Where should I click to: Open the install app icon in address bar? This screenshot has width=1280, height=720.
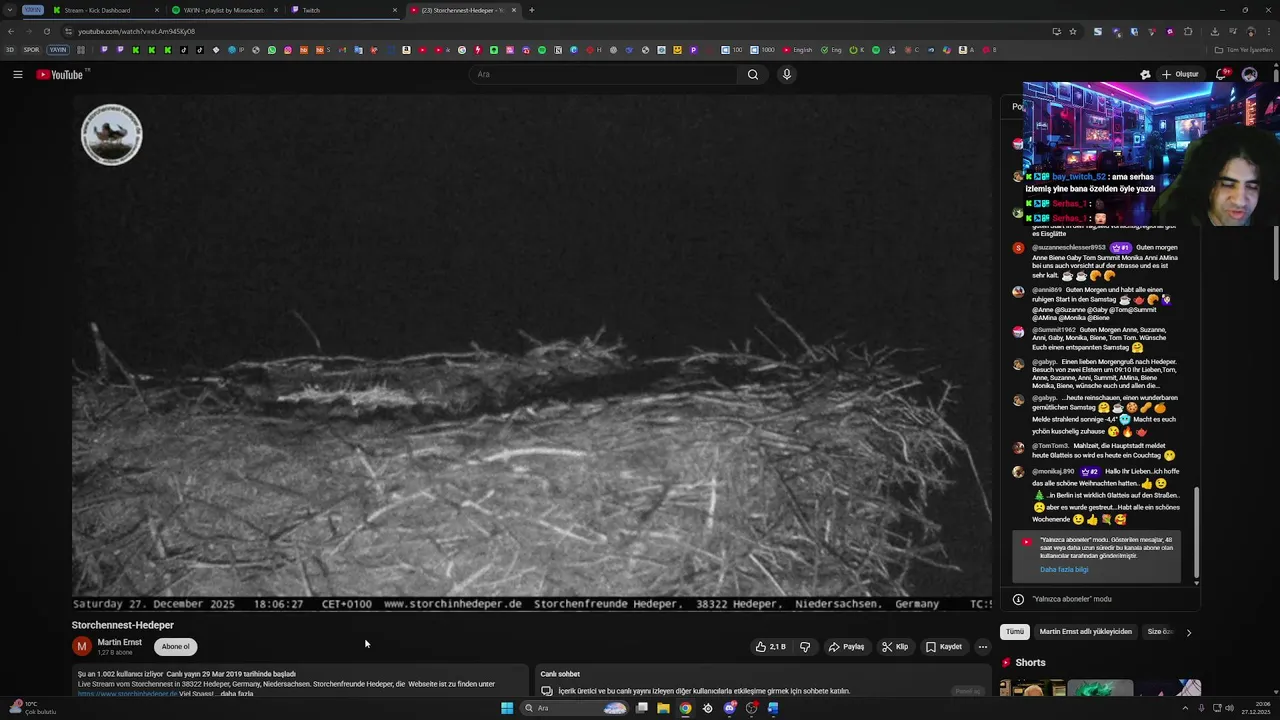tap(1056, 31)
